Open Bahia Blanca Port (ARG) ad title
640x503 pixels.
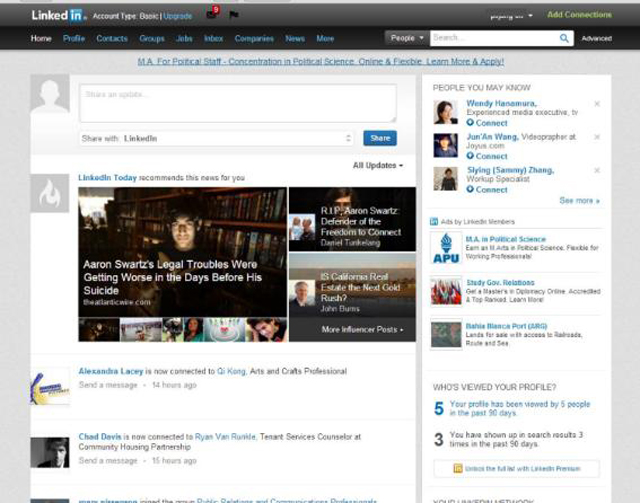point(506,326)
